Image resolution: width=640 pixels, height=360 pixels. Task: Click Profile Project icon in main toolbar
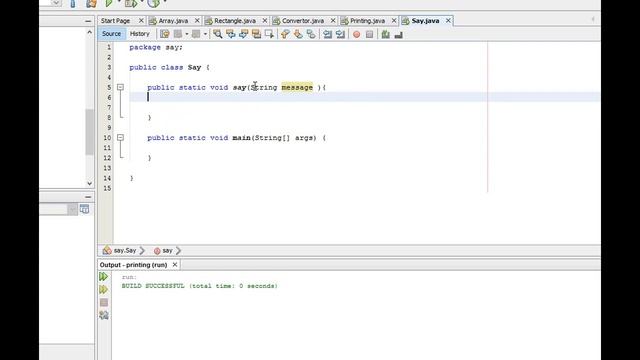(x=153, y=3)
